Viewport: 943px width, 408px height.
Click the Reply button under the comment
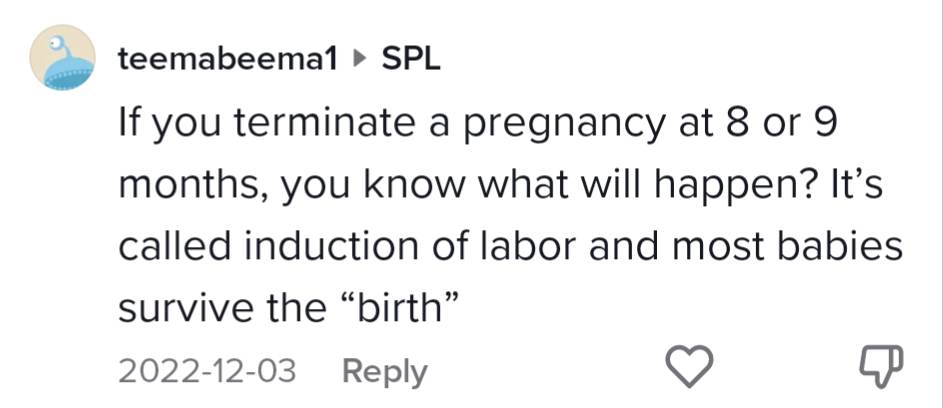(384, 372)
